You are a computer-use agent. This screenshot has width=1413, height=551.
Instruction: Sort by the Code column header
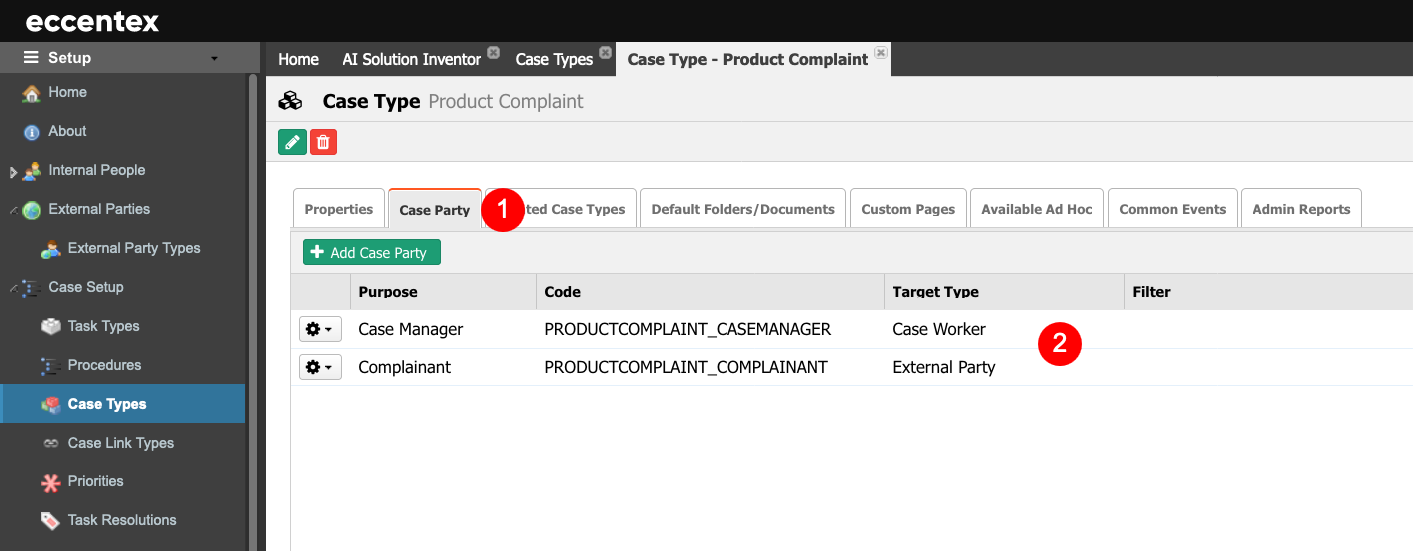[710, 292]
